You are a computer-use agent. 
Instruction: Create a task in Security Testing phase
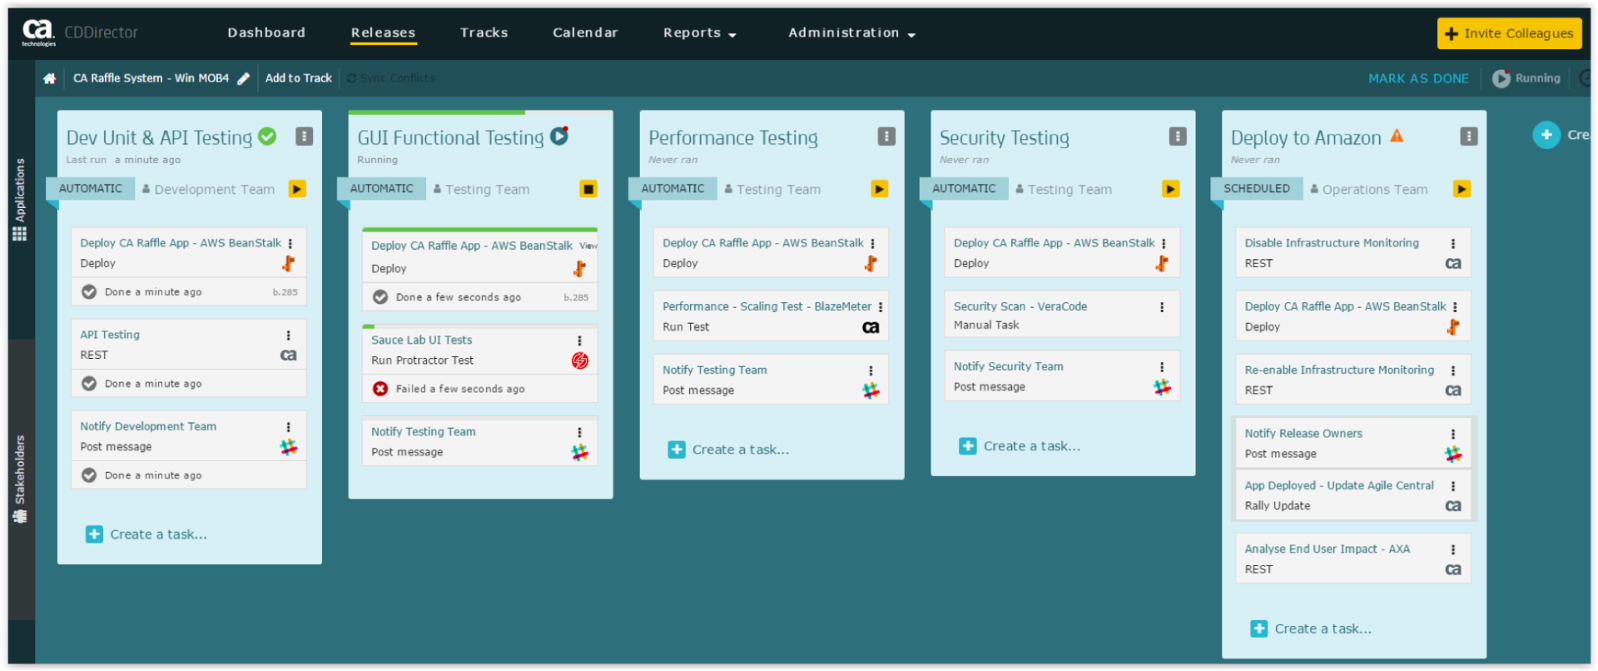[x=1020, y=446]
